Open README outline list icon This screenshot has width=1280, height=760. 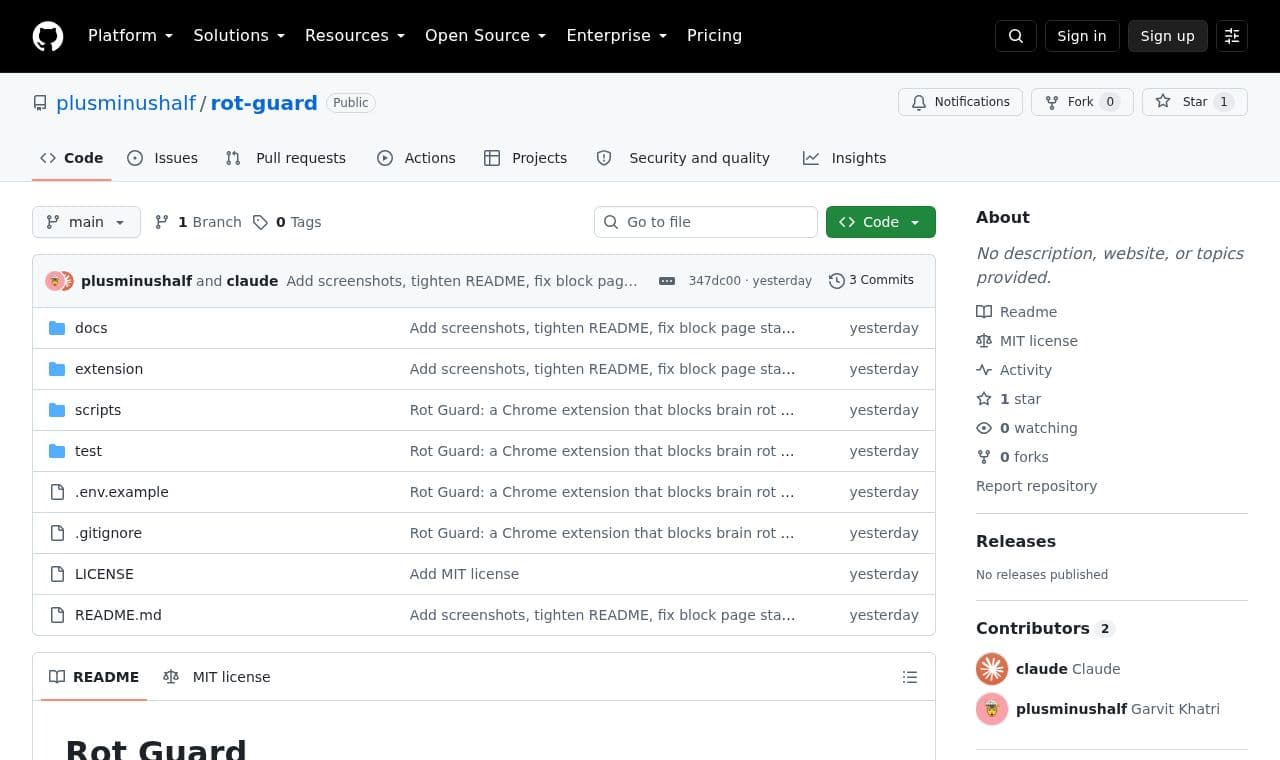[x=910, y=677]
